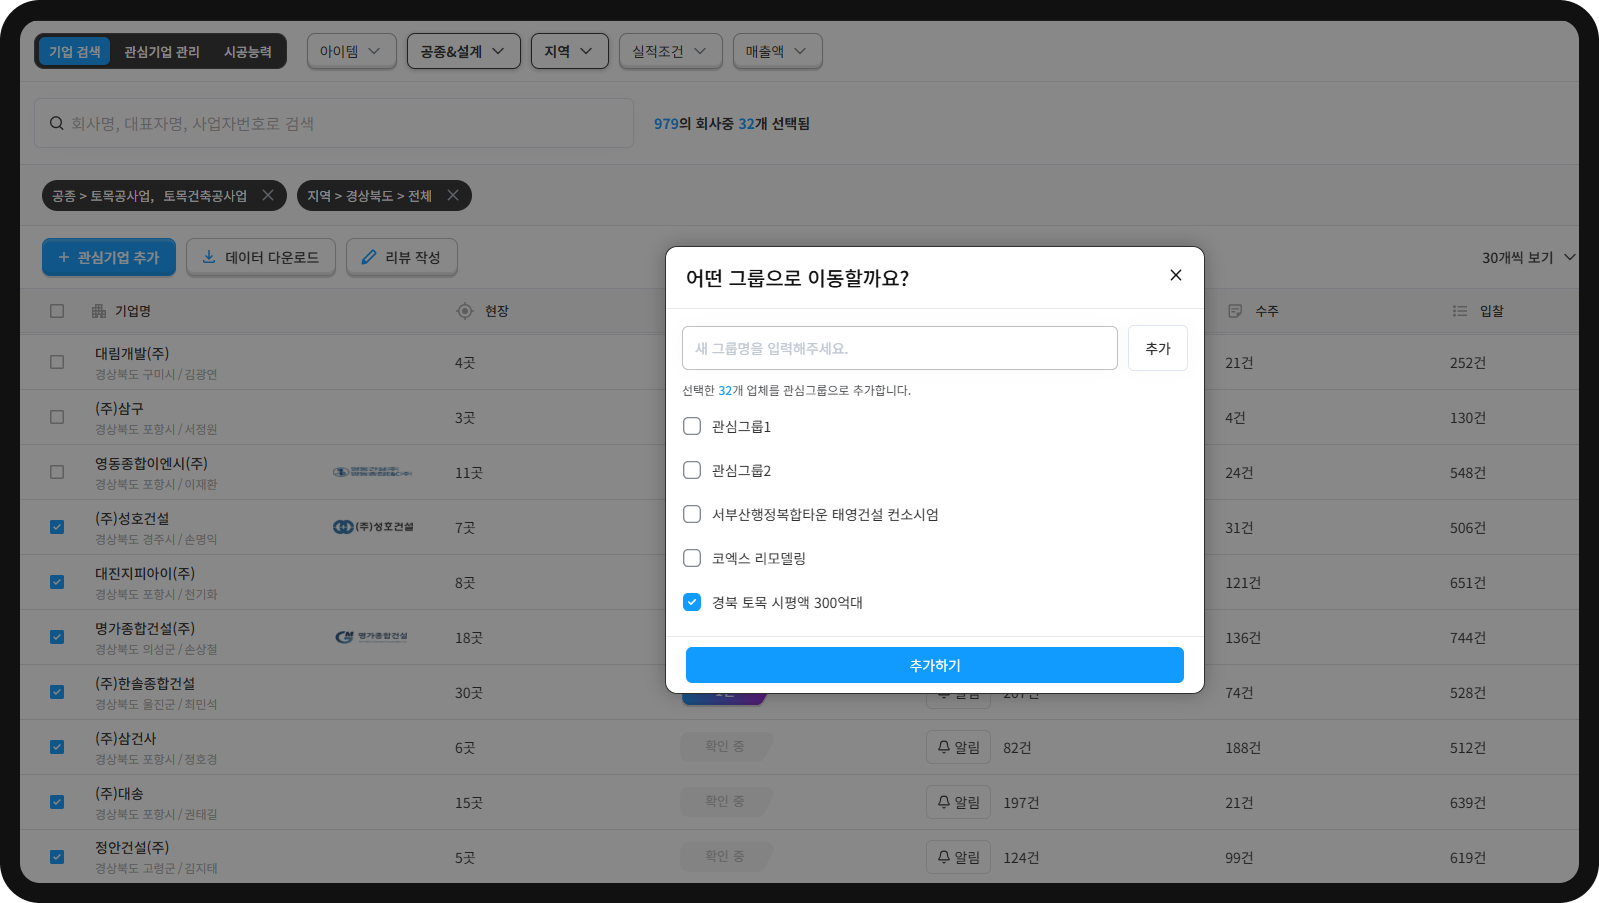1599x903 pixels.
Task: Switch to the 시공능력 tab
Action: pyautogui.click(x=248, y=51)
